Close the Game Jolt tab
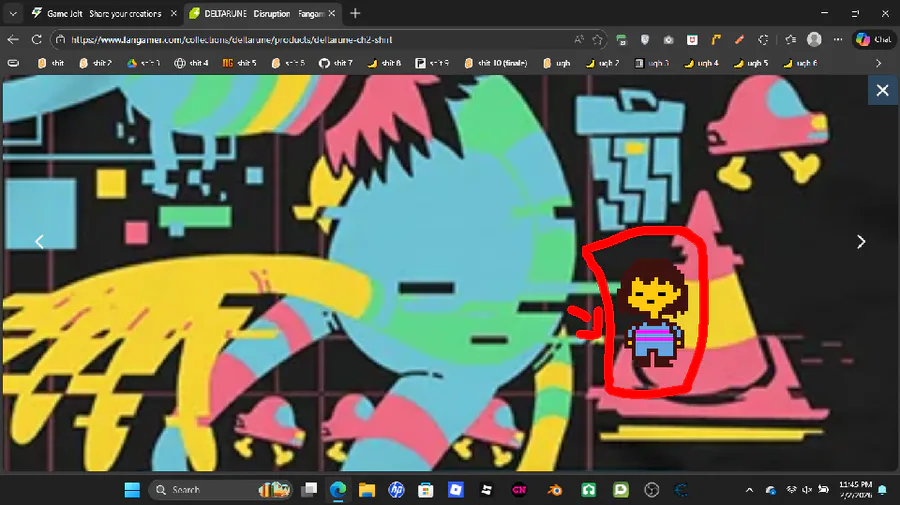This screenshot has width=900, height=505. point(173,13)
